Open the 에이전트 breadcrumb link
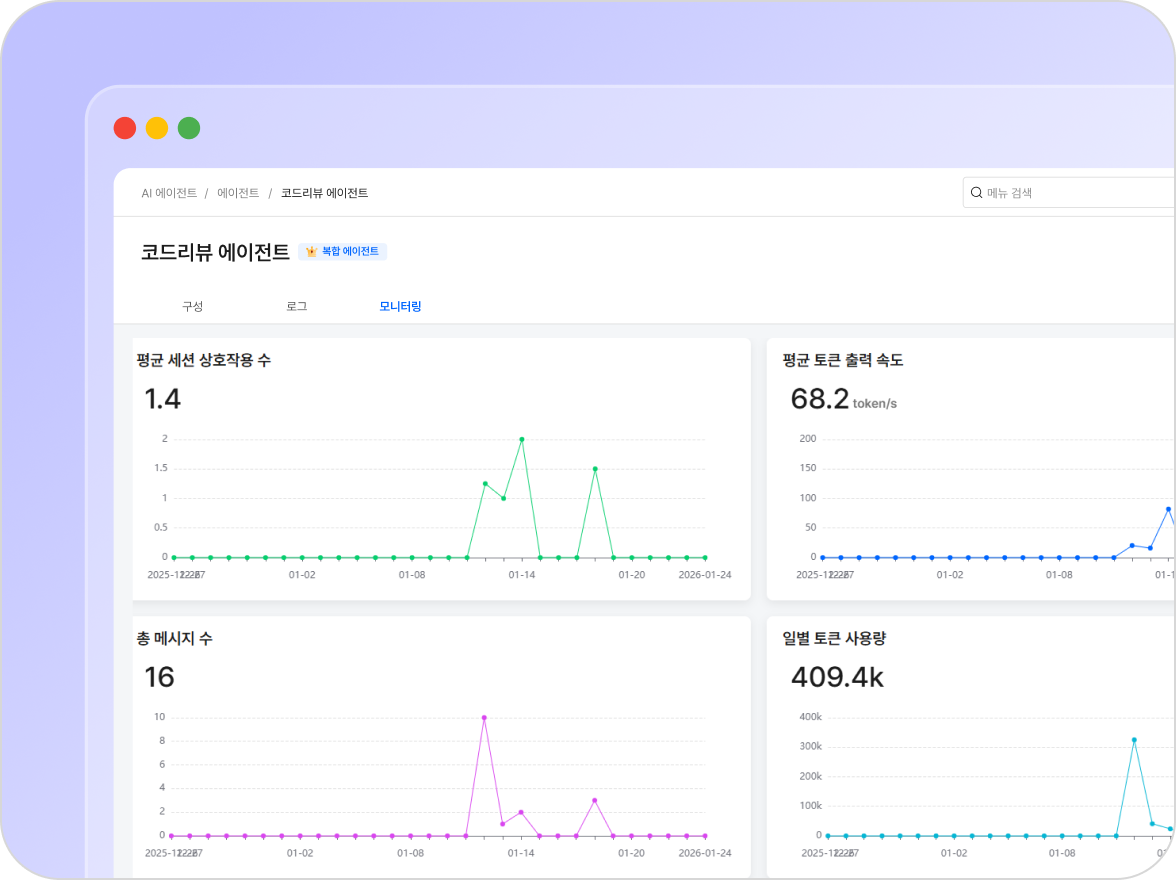Viewport: 1176px width, 880px height. click(x=238, y=193)
